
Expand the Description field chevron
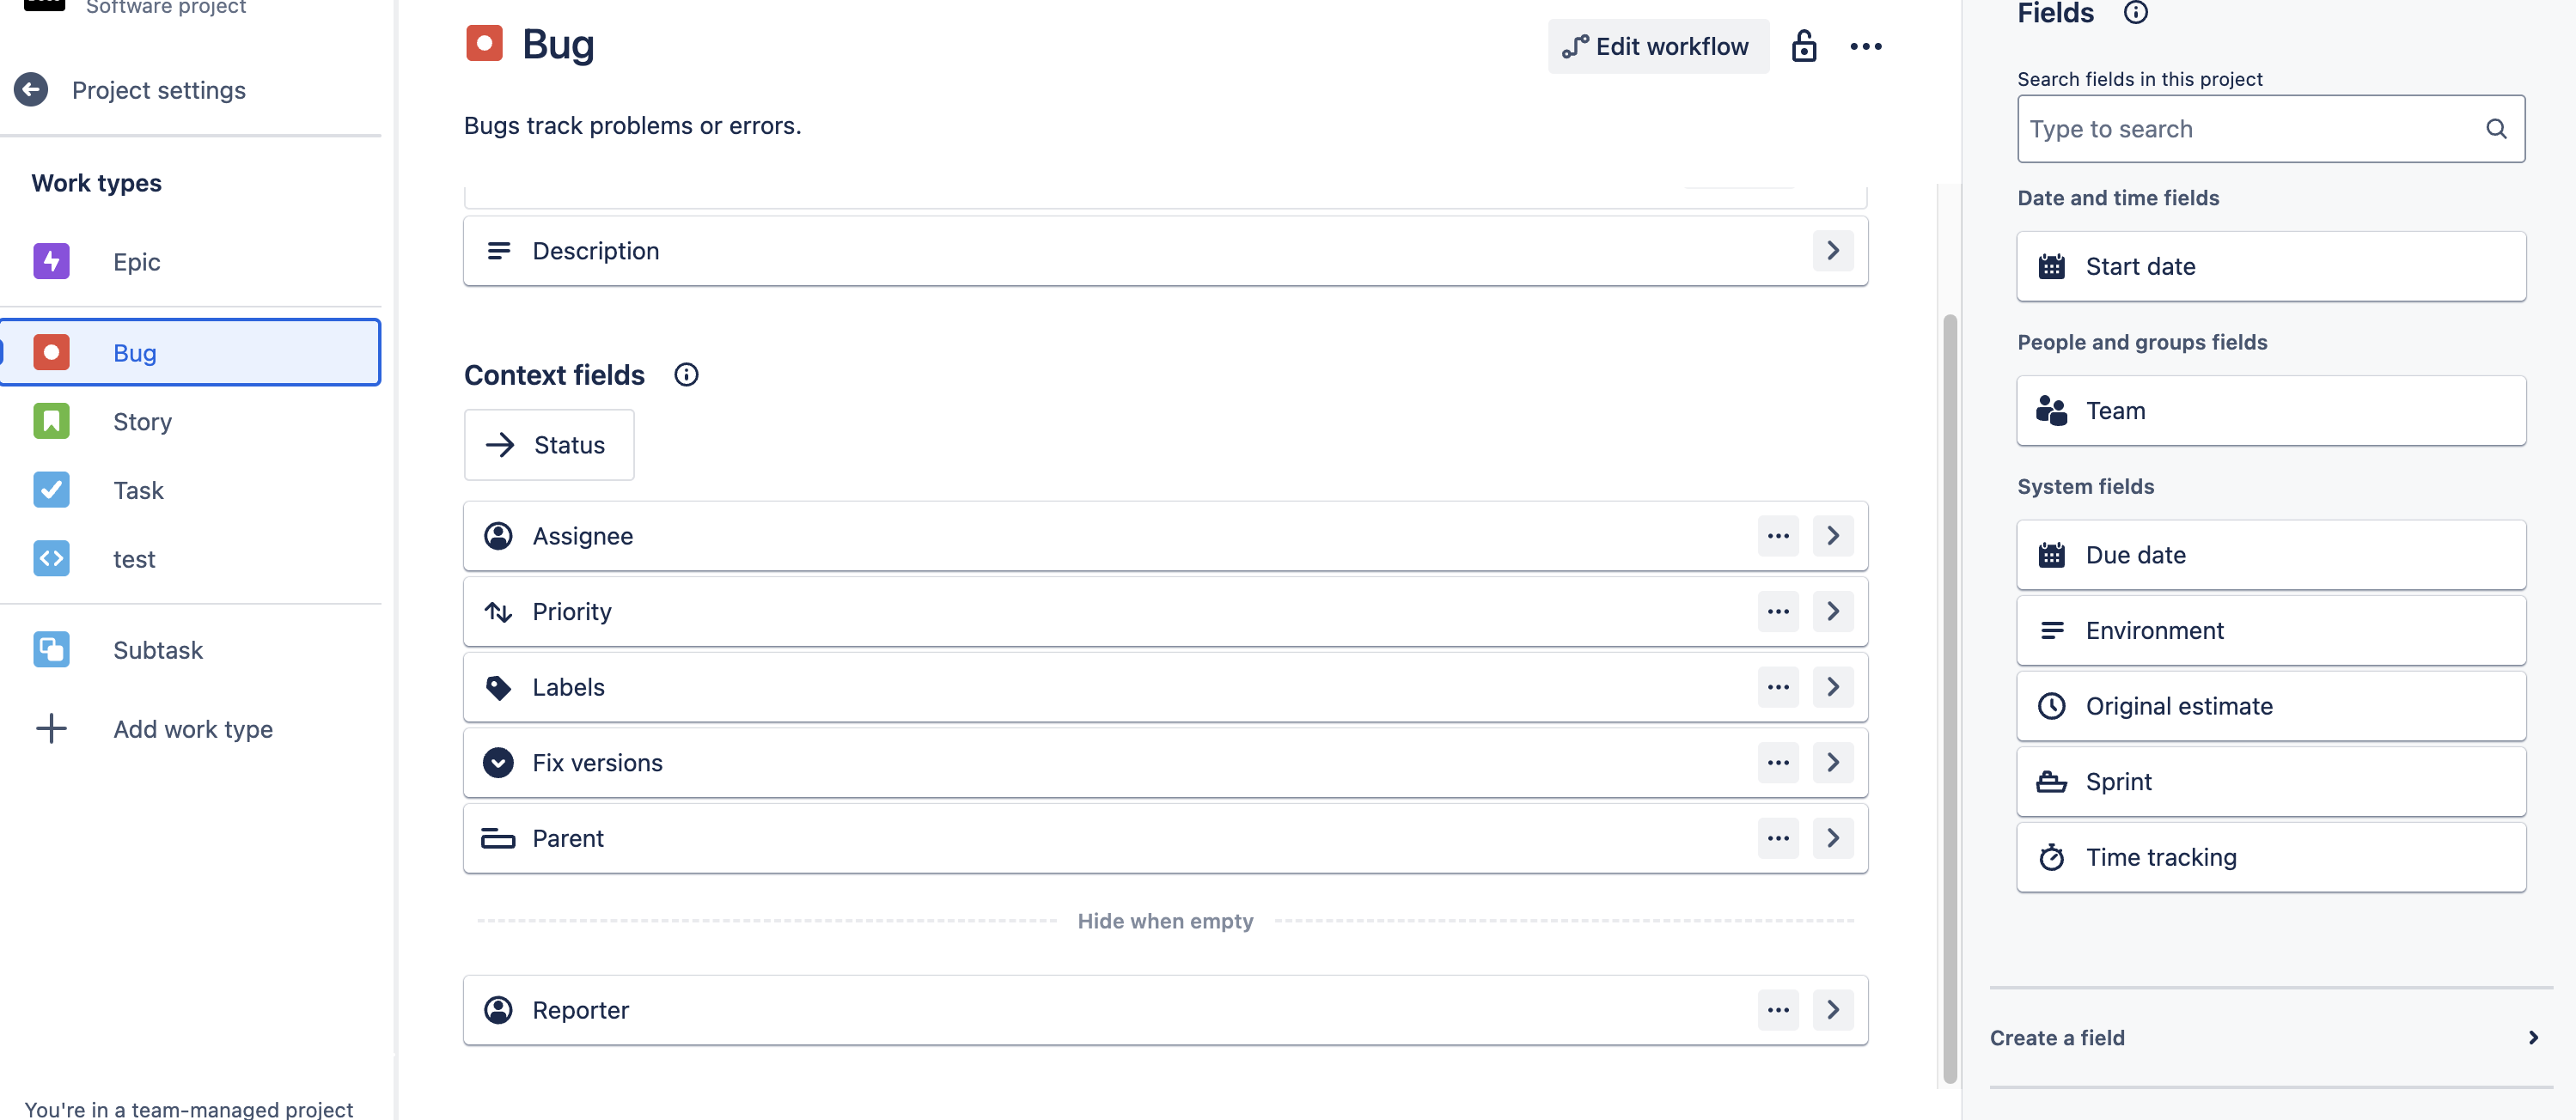(1833, 250)
